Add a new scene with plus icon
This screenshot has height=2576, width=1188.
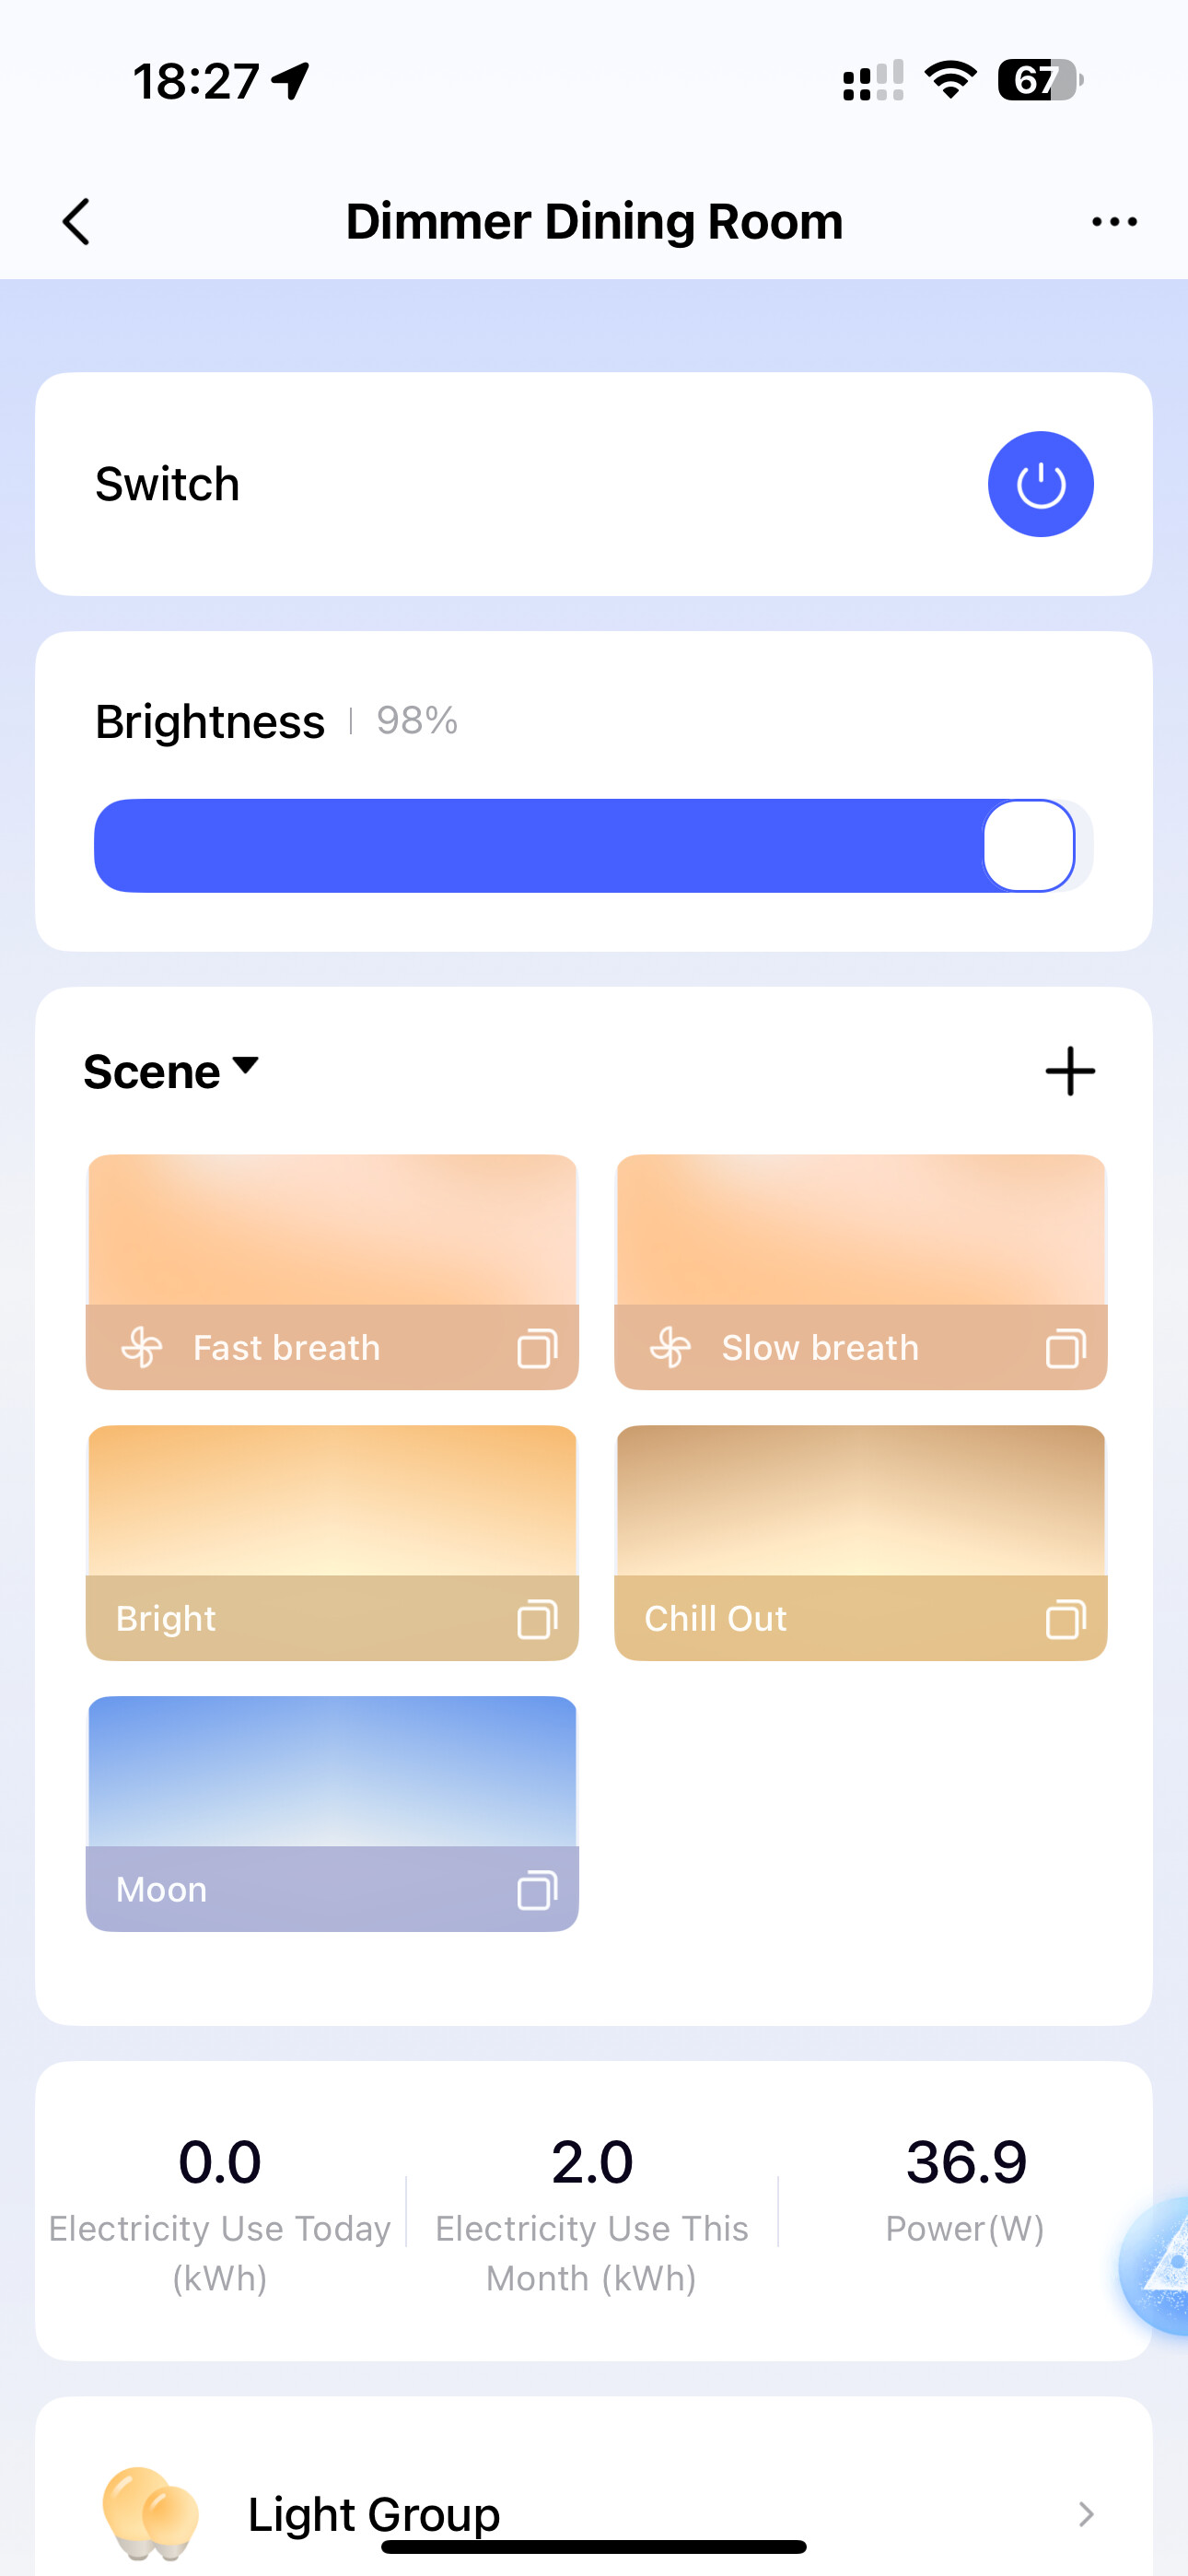[x=1070, y=1071]
